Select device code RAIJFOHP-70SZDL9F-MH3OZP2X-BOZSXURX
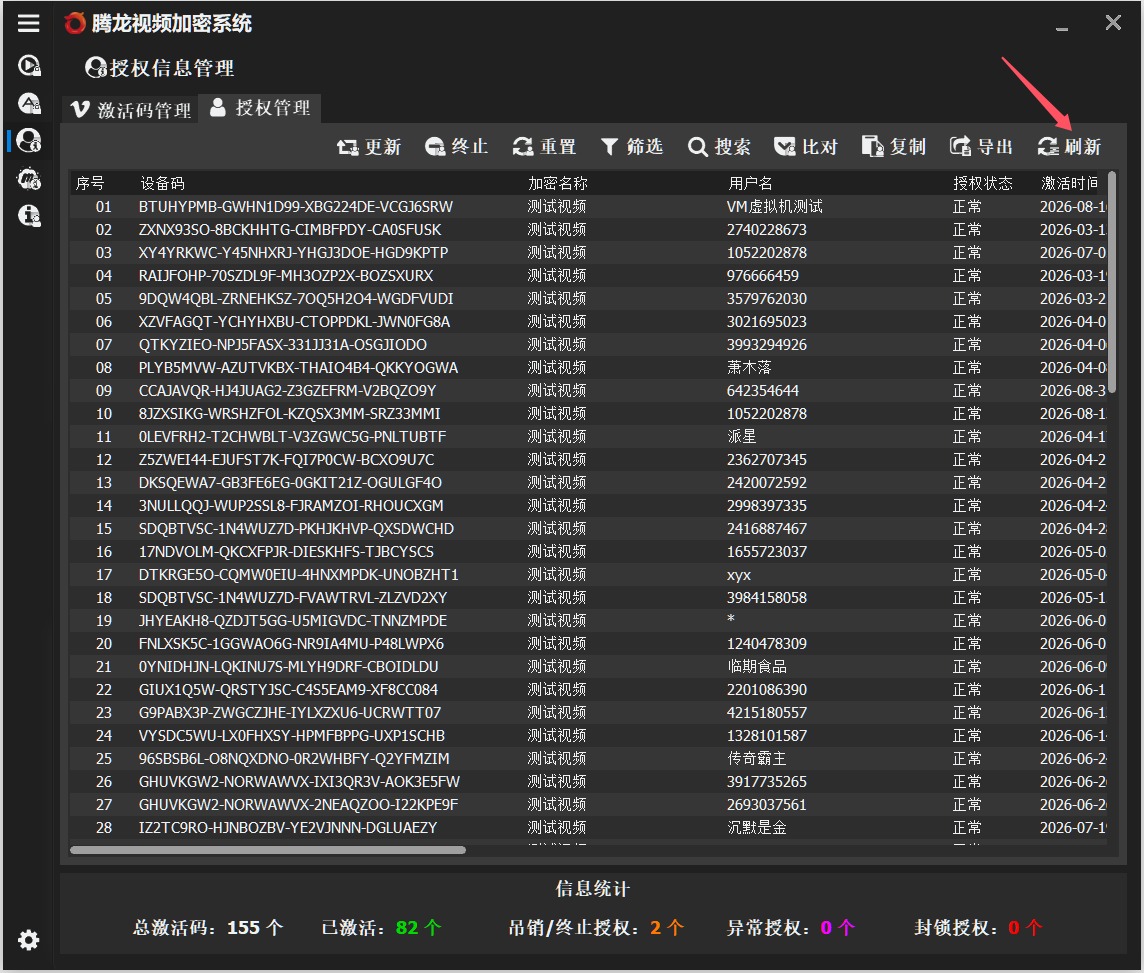1144x973 pixels. (286, 276)
